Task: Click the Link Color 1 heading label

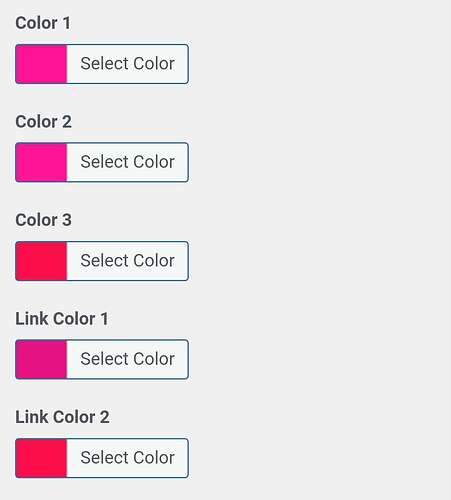Action: tap(62, 319)
